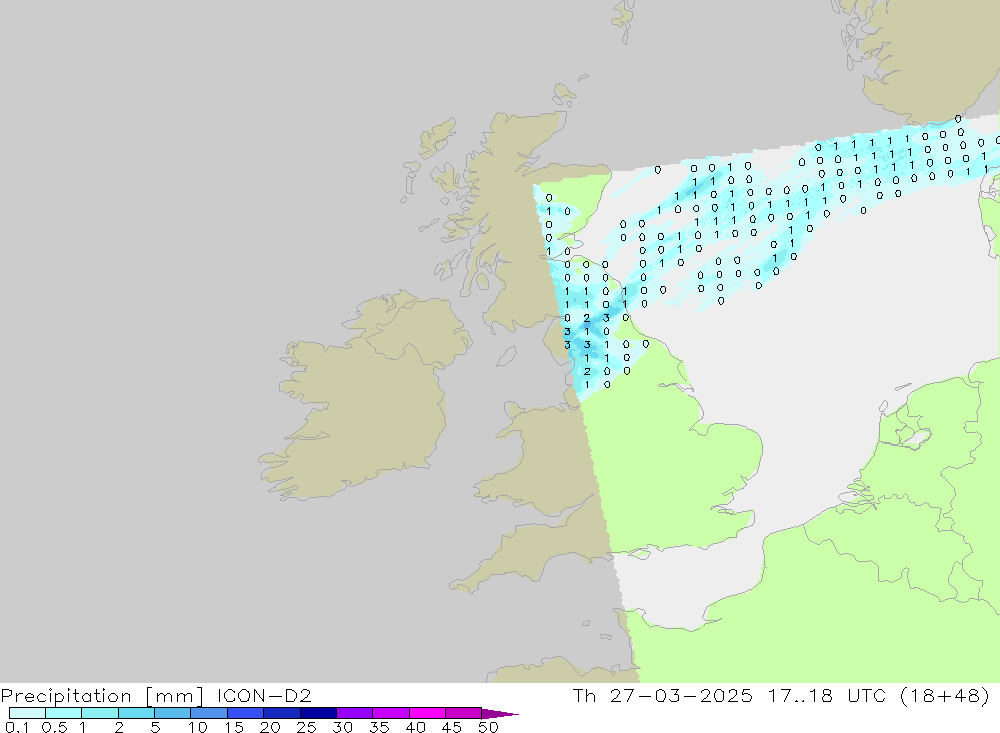Viewport: 1000px width, 733px height.
Task: Click the '45' legend tick label
Action: 452,727
